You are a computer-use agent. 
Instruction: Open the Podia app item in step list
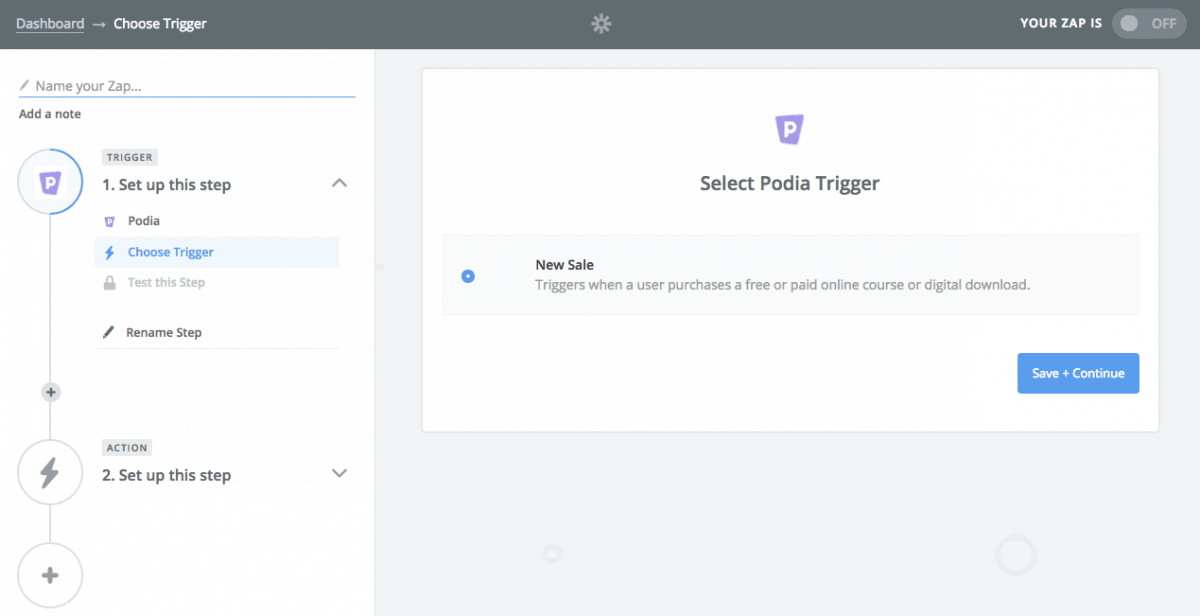pos(143,221)
